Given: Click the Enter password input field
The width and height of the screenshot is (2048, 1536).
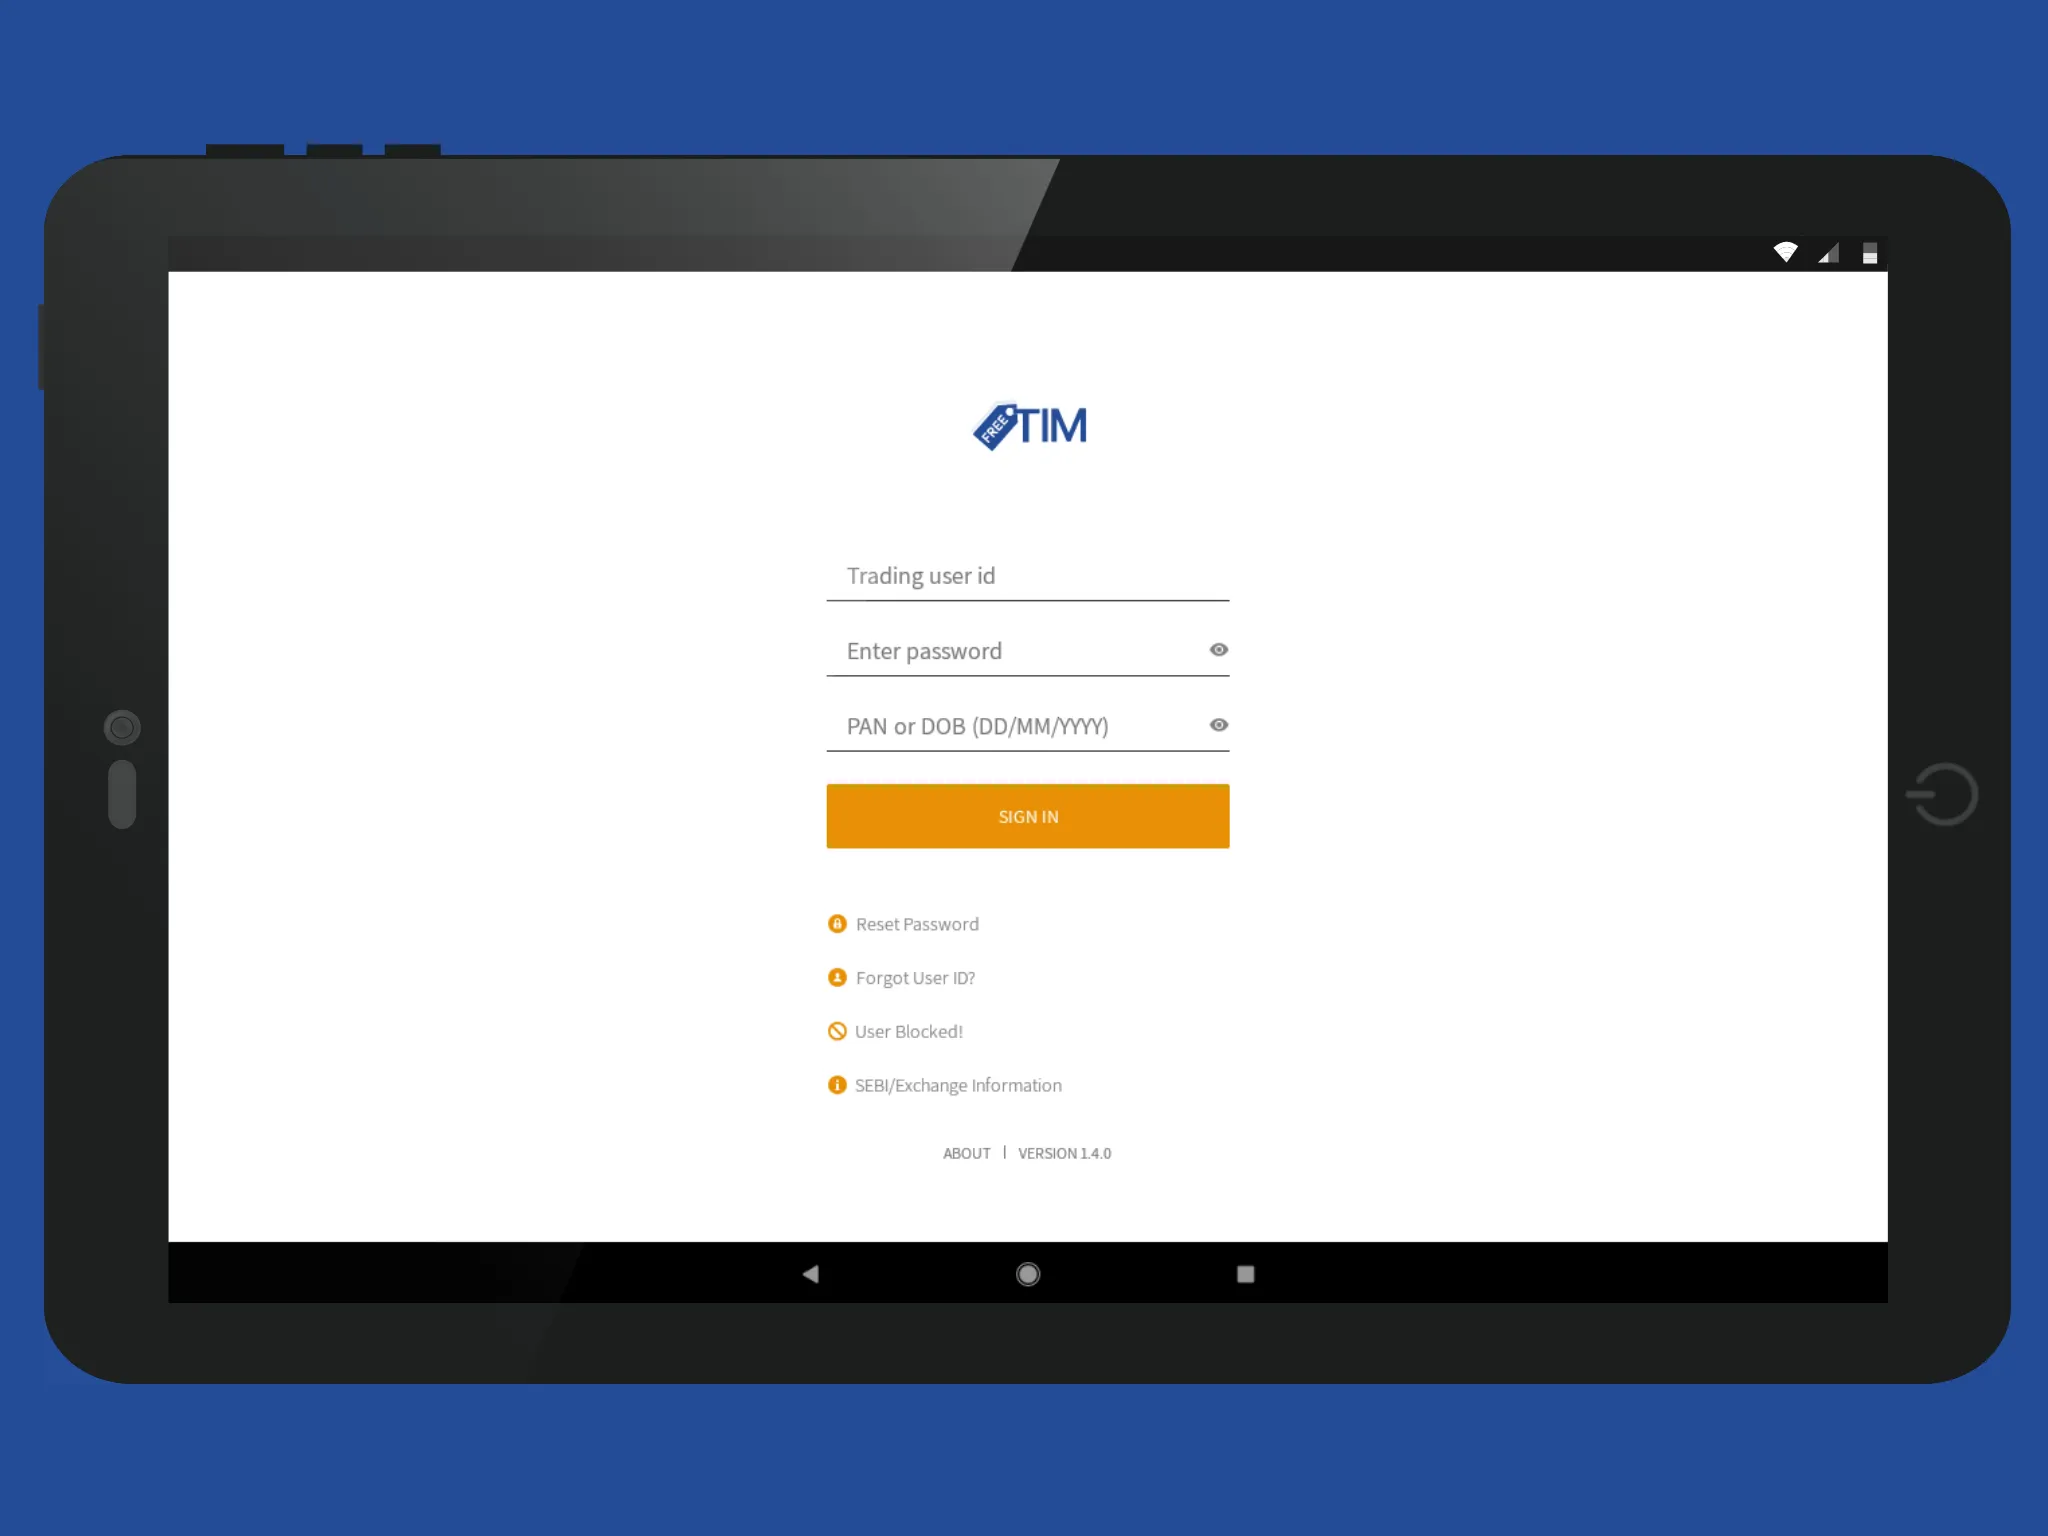Looking at the screenshot, I should pos(1027,650).
